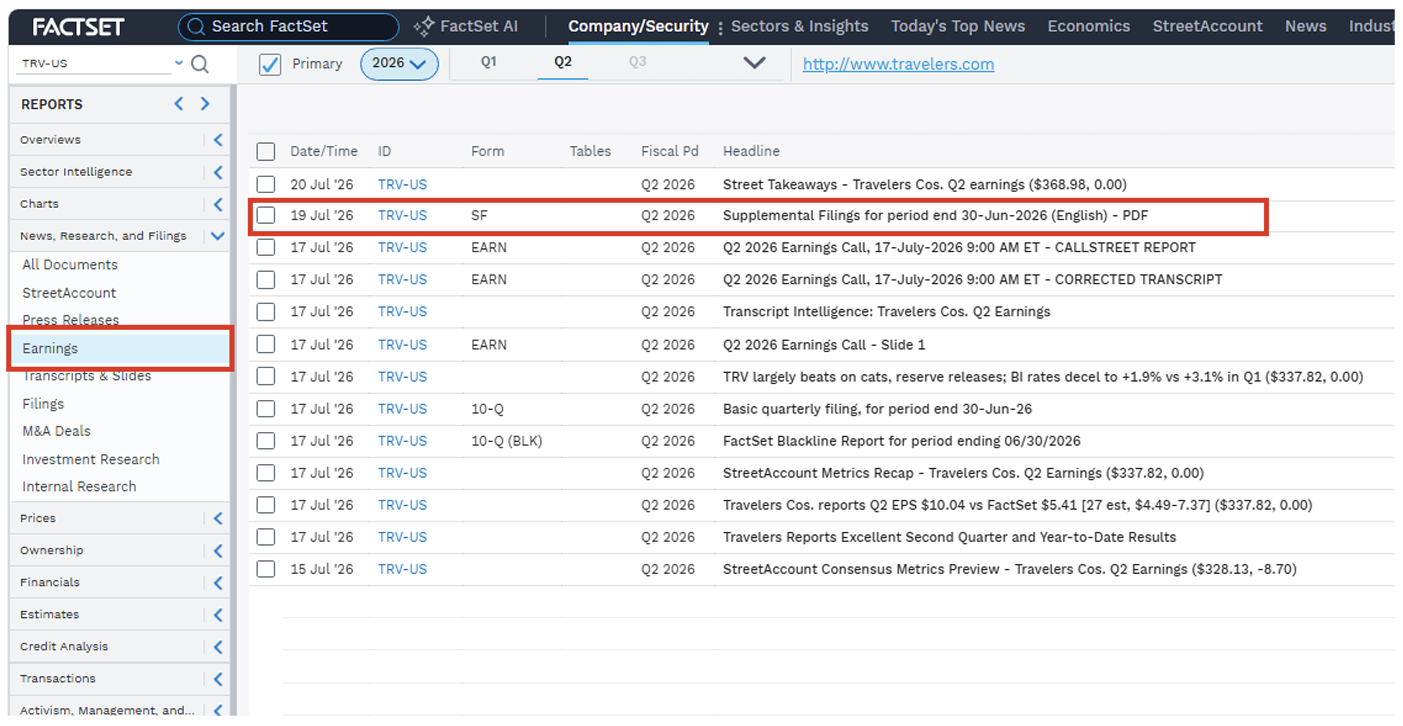Select the Earnings sidebar item
Image resolution: width=1403 pixels, height=726 pixels.
point(120,348)
